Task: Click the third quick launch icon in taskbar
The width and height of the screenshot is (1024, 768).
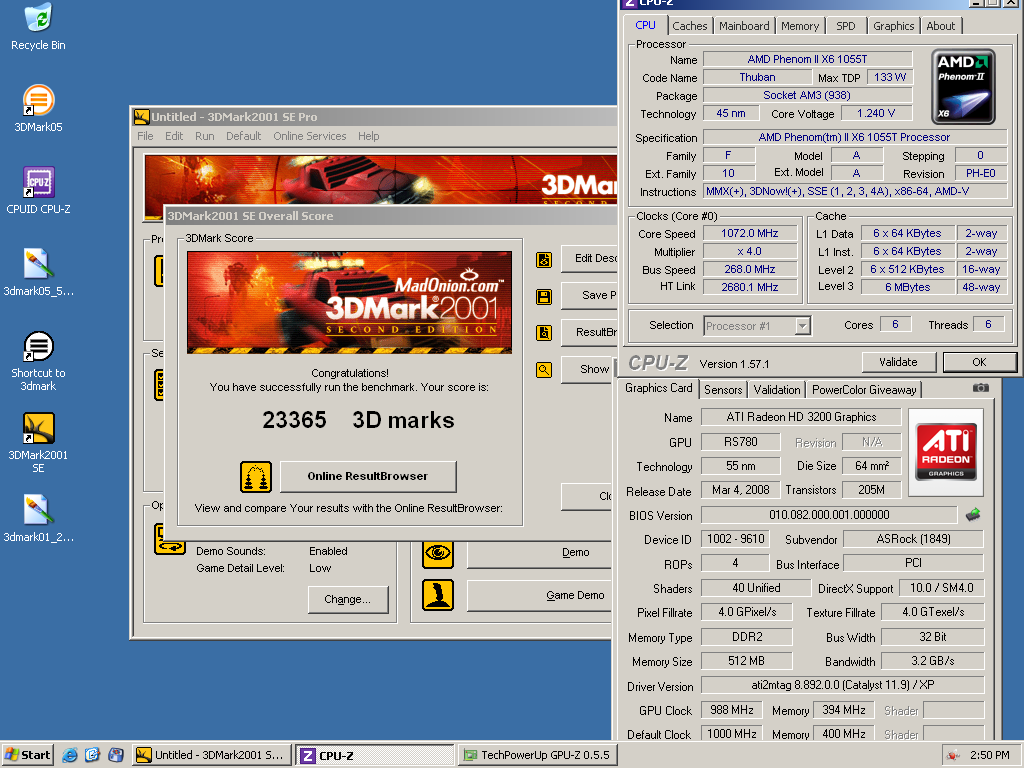Action: [116, 756]
